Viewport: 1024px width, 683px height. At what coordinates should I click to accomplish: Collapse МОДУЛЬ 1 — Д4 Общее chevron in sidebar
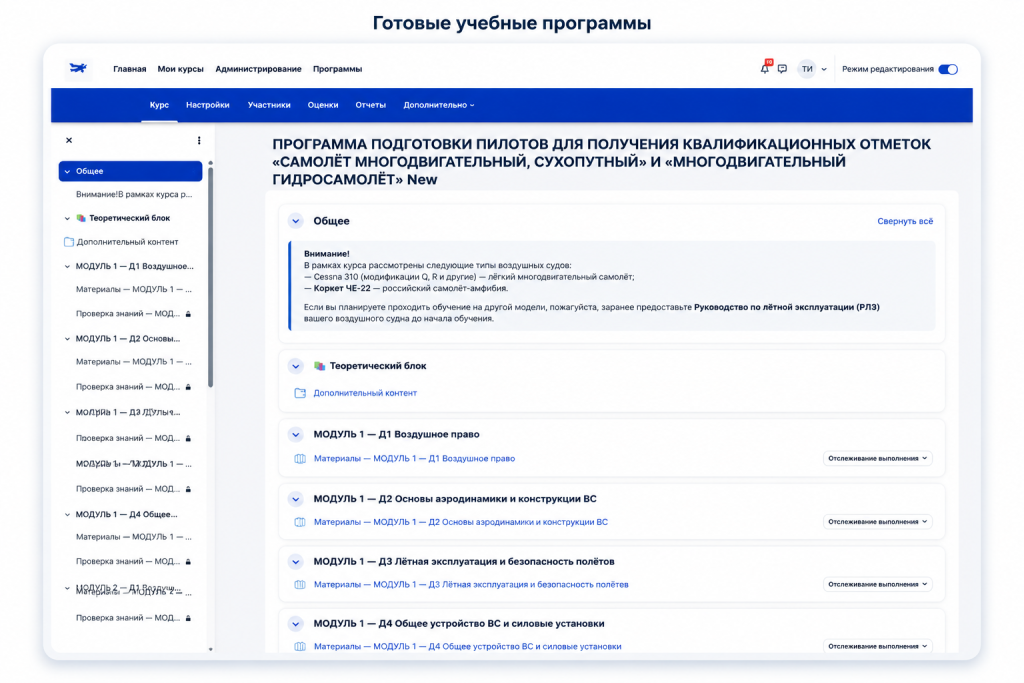pos(67,515)
